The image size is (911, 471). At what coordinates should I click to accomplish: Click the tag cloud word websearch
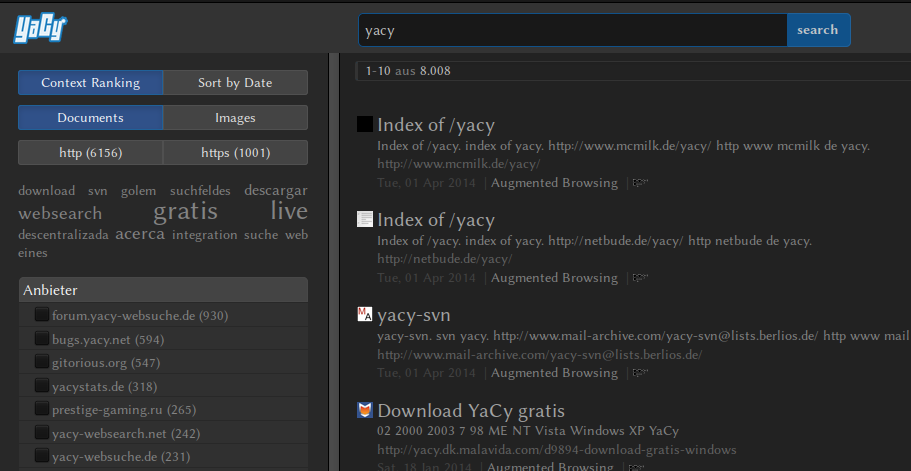(60, 213)
